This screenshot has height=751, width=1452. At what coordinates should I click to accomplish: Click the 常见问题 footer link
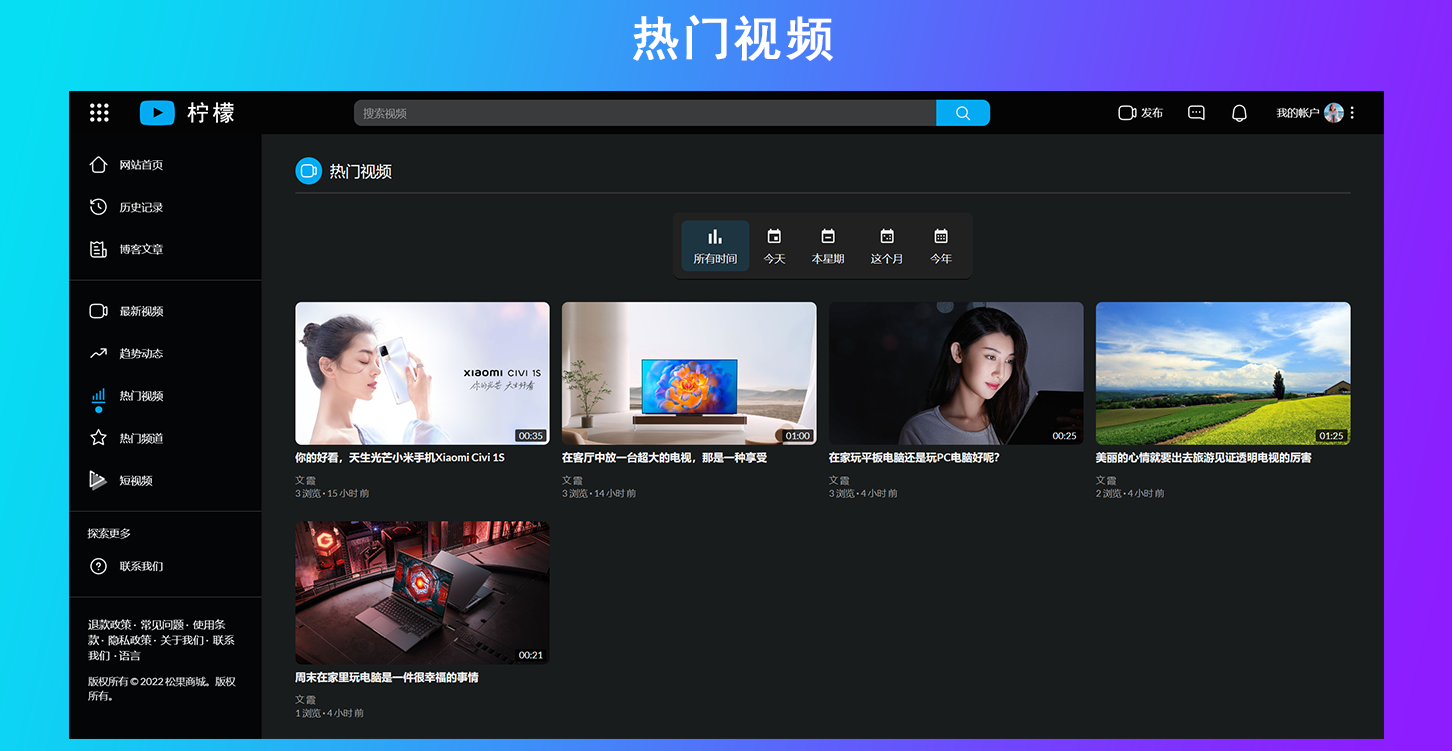coord(161,624)
